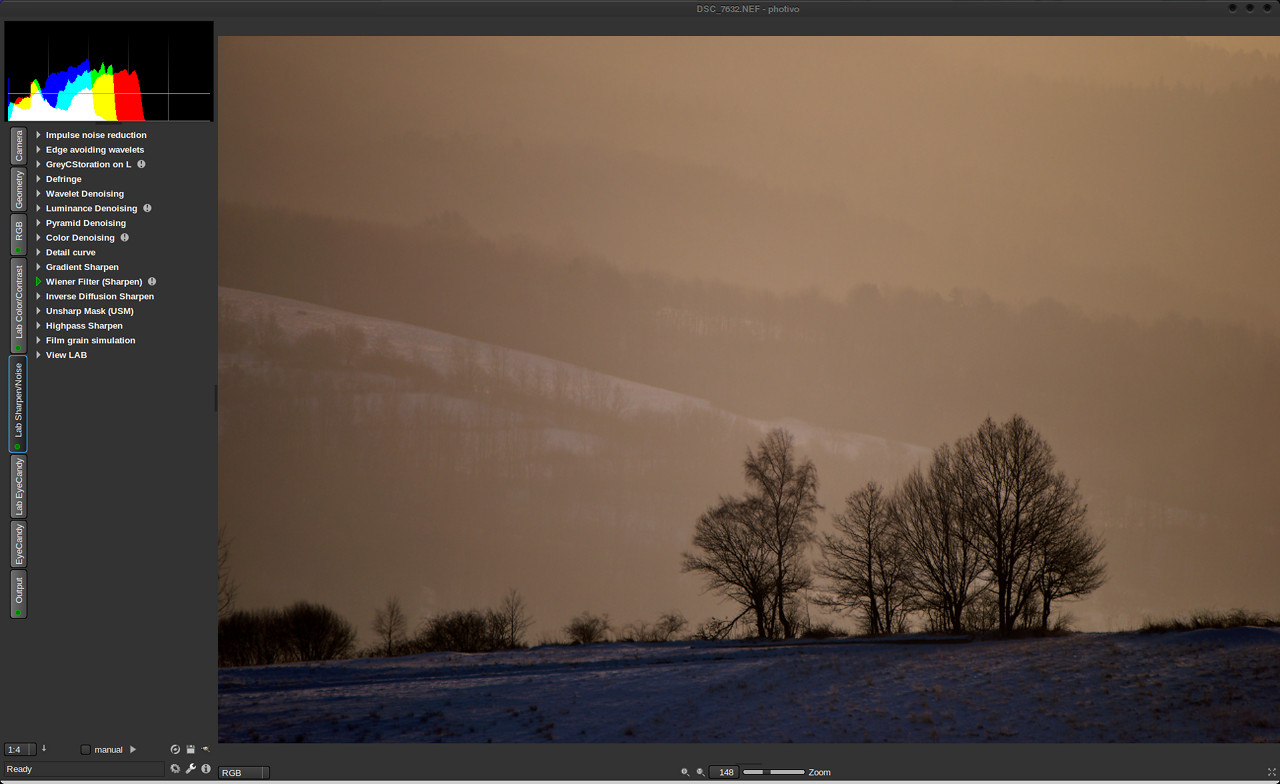Click the wrench tools icon
This screenshot has width=1280, height=784.
[x=190, y=769]
